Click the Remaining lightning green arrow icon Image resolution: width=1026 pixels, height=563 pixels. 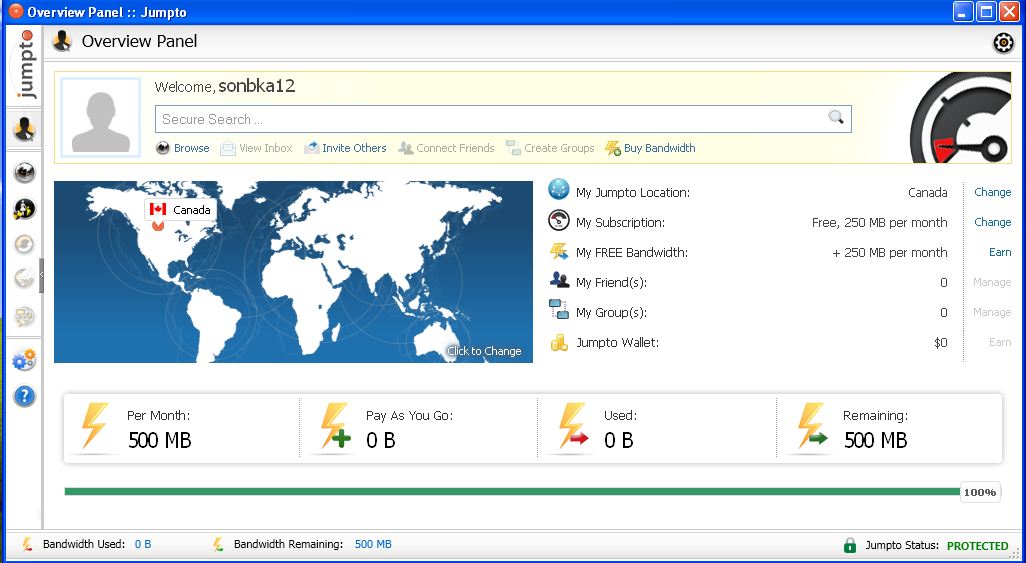click(x=813, y=426)
